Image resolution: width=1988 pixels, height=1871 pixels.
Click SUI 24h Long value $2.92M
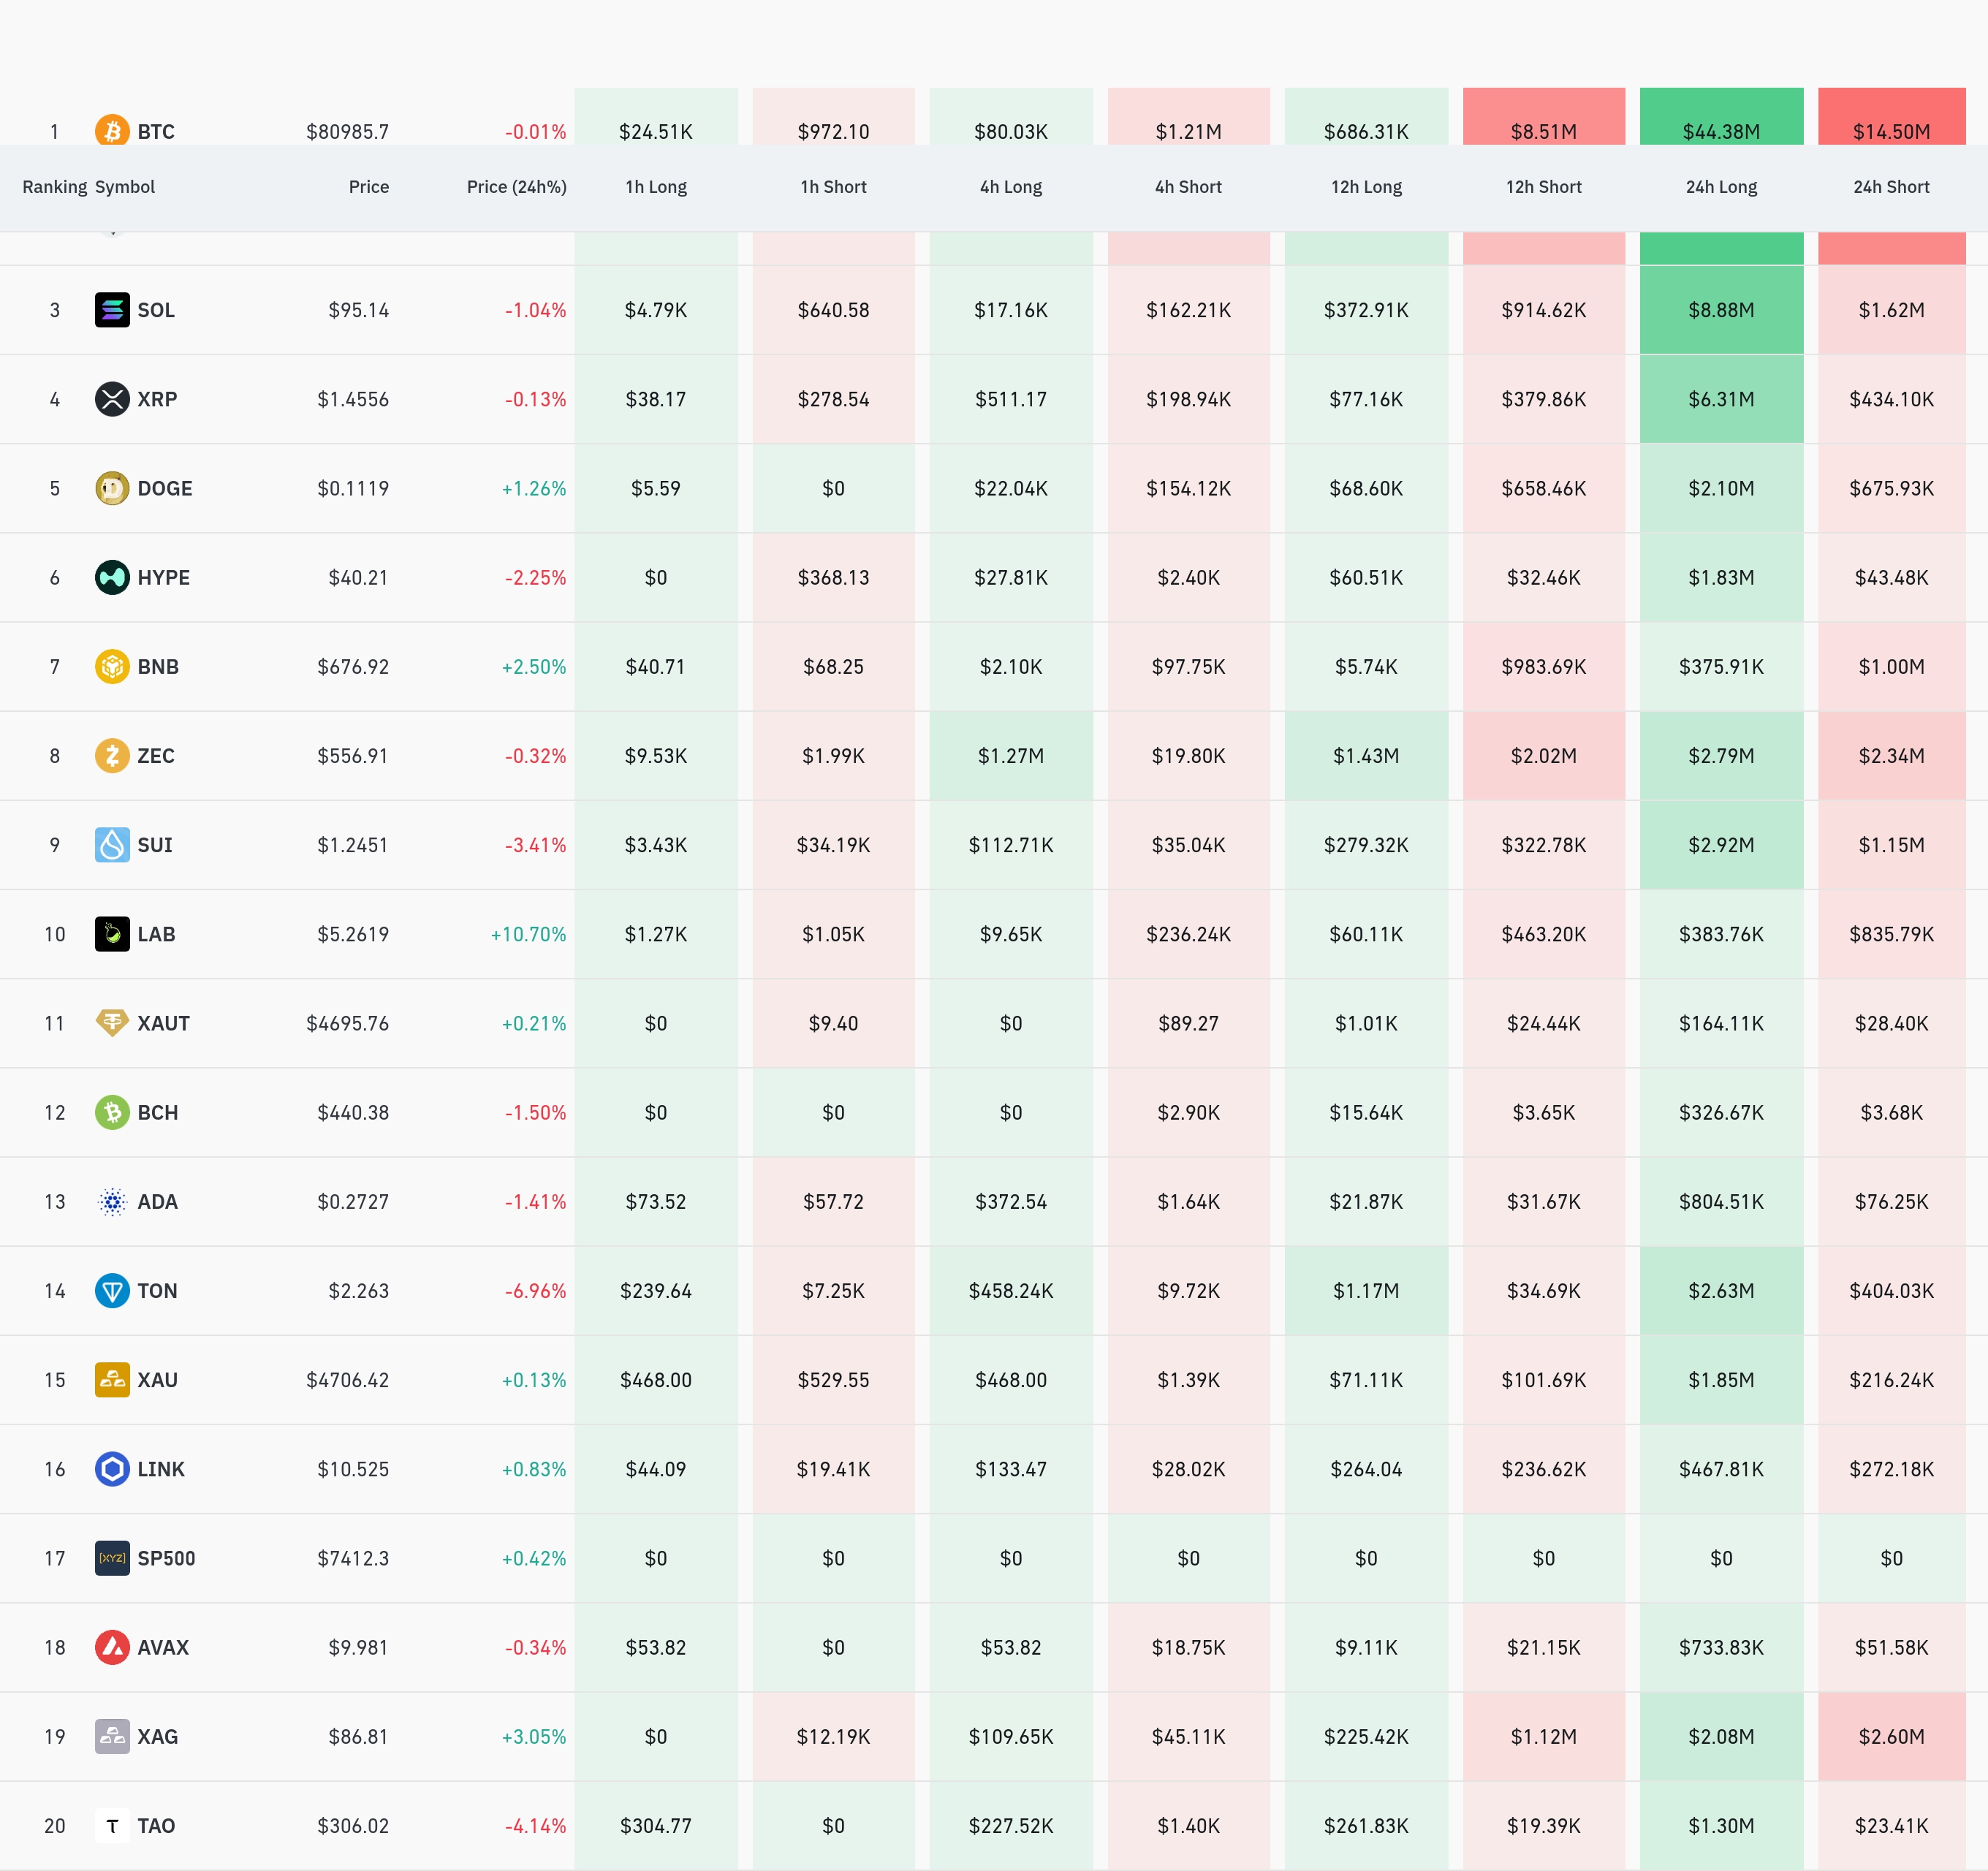[1722, 845]
